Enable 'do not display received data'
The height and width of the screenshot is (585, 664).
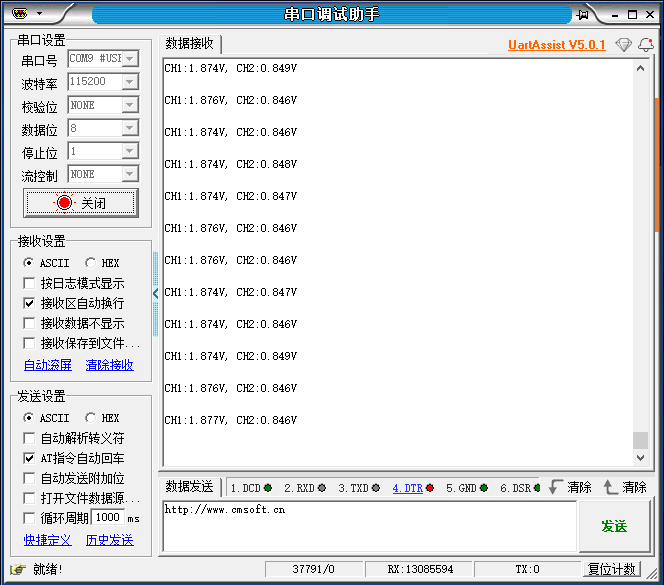coord(29,323)
